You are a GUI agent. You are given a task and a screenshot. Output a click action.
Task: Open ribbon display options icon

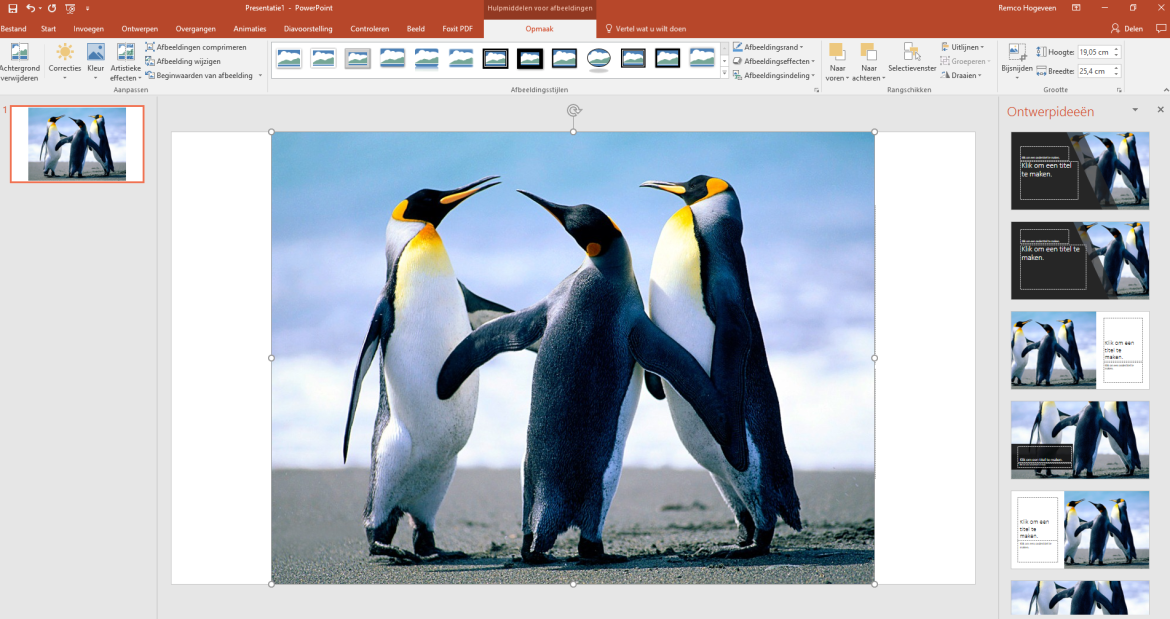pyautogui.click(x=1076, y=8)
